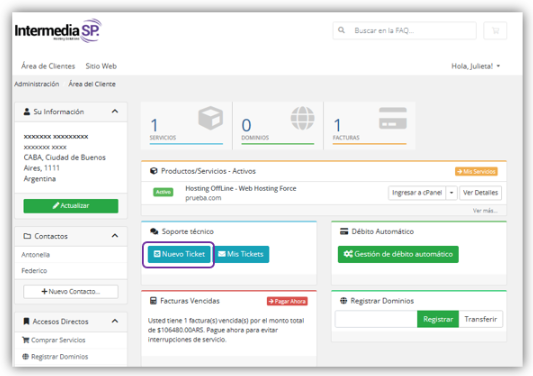Click the Contactos folder icon
Screen dimensions: 533x376
point(27,236)
